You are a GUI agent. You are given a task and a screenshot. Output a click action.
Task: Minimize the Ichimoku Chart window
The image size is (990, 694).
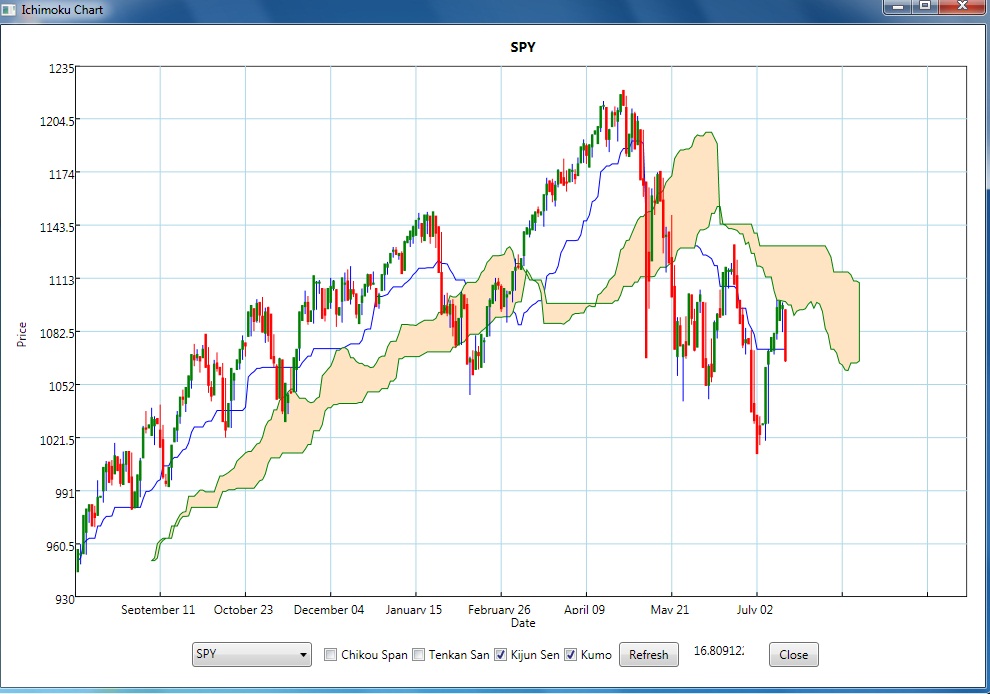pyautogui.click(x=898, y=6)
